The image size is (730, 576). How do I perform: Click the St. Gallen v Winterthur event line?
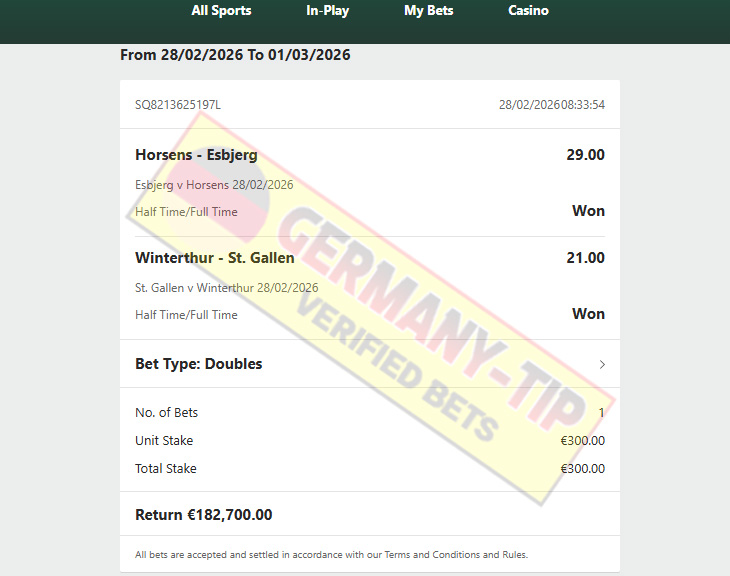coord(227,288)
